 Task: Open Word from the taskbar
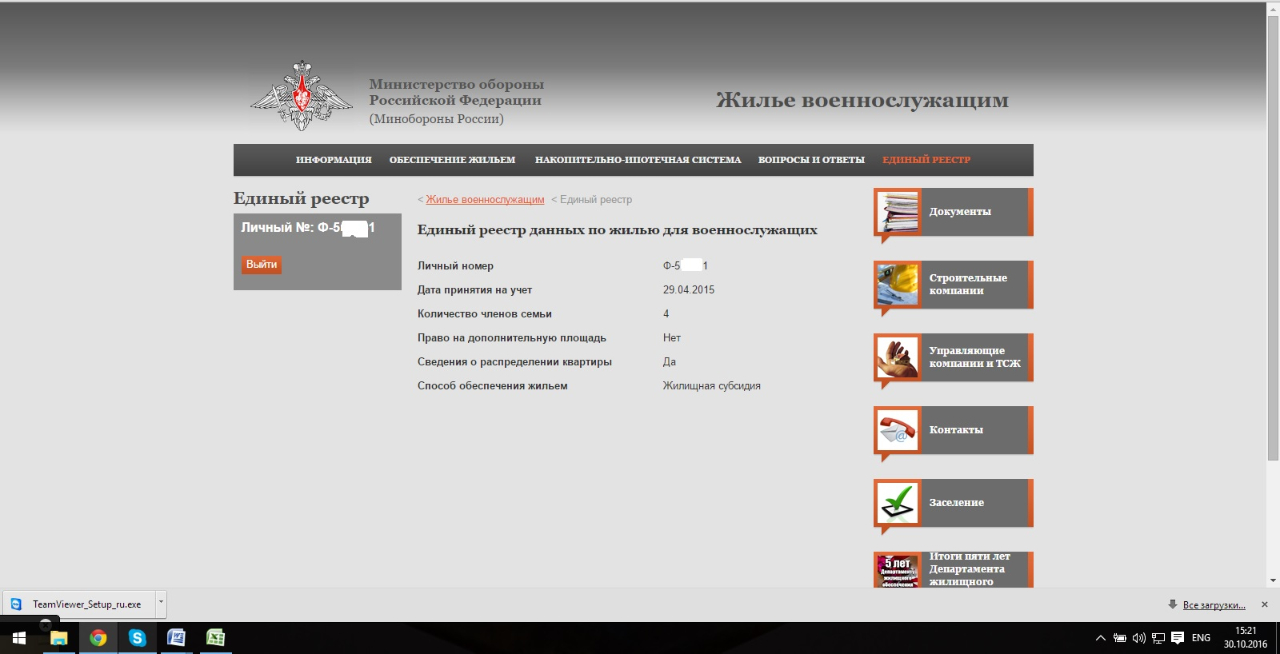[176, 638]
